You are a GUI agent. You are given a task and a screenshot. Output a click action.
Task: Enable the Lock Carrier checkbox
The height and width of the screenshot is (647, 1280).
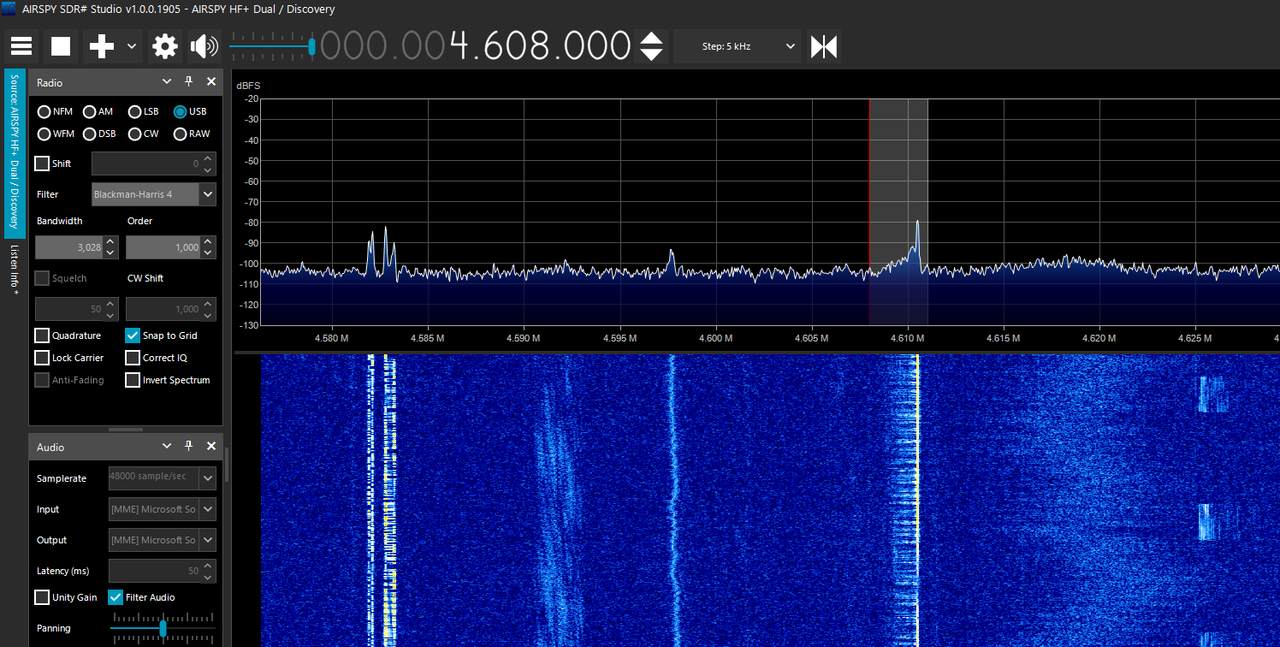tap(42, 358)
